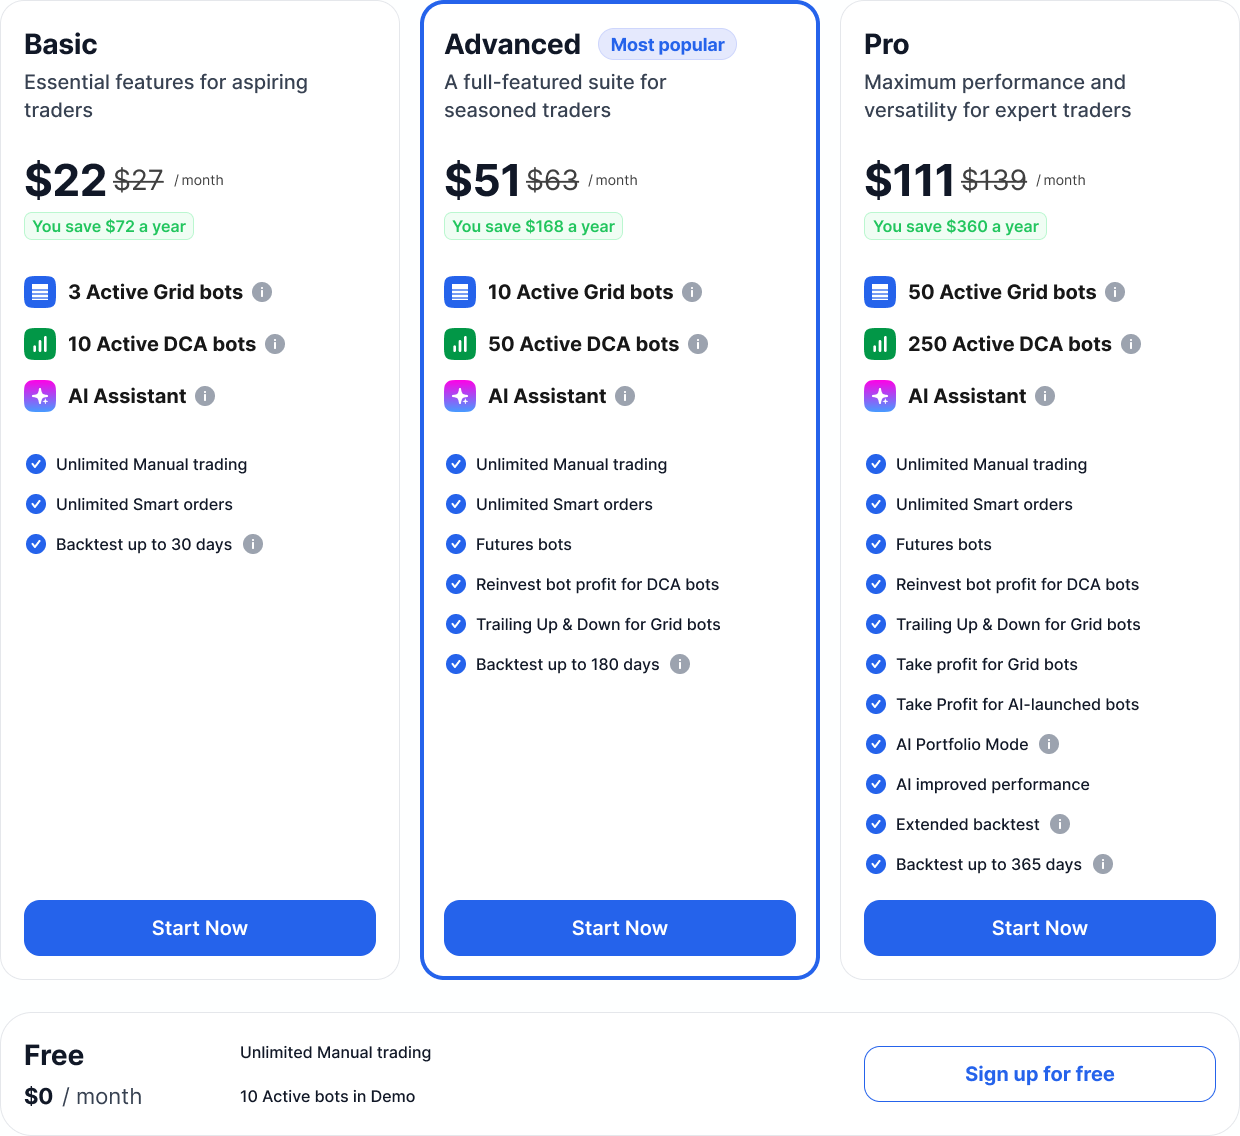The height and width of the screenshot is (1136, 1240).
Task: Click the Grid bots icon in Pro plan
Action: [879, 292]
